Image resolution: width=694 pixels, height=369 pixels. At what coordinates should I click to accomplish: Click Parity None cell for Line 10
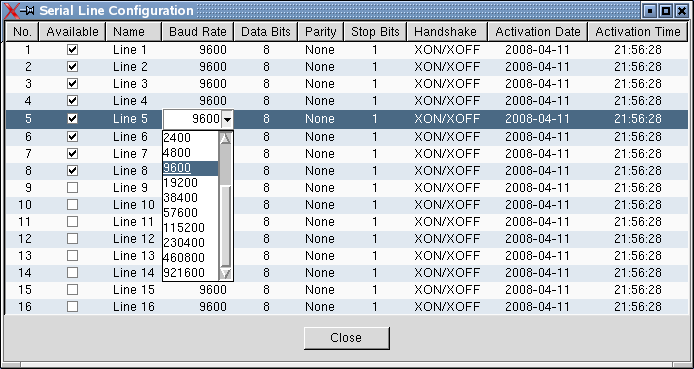321,204
